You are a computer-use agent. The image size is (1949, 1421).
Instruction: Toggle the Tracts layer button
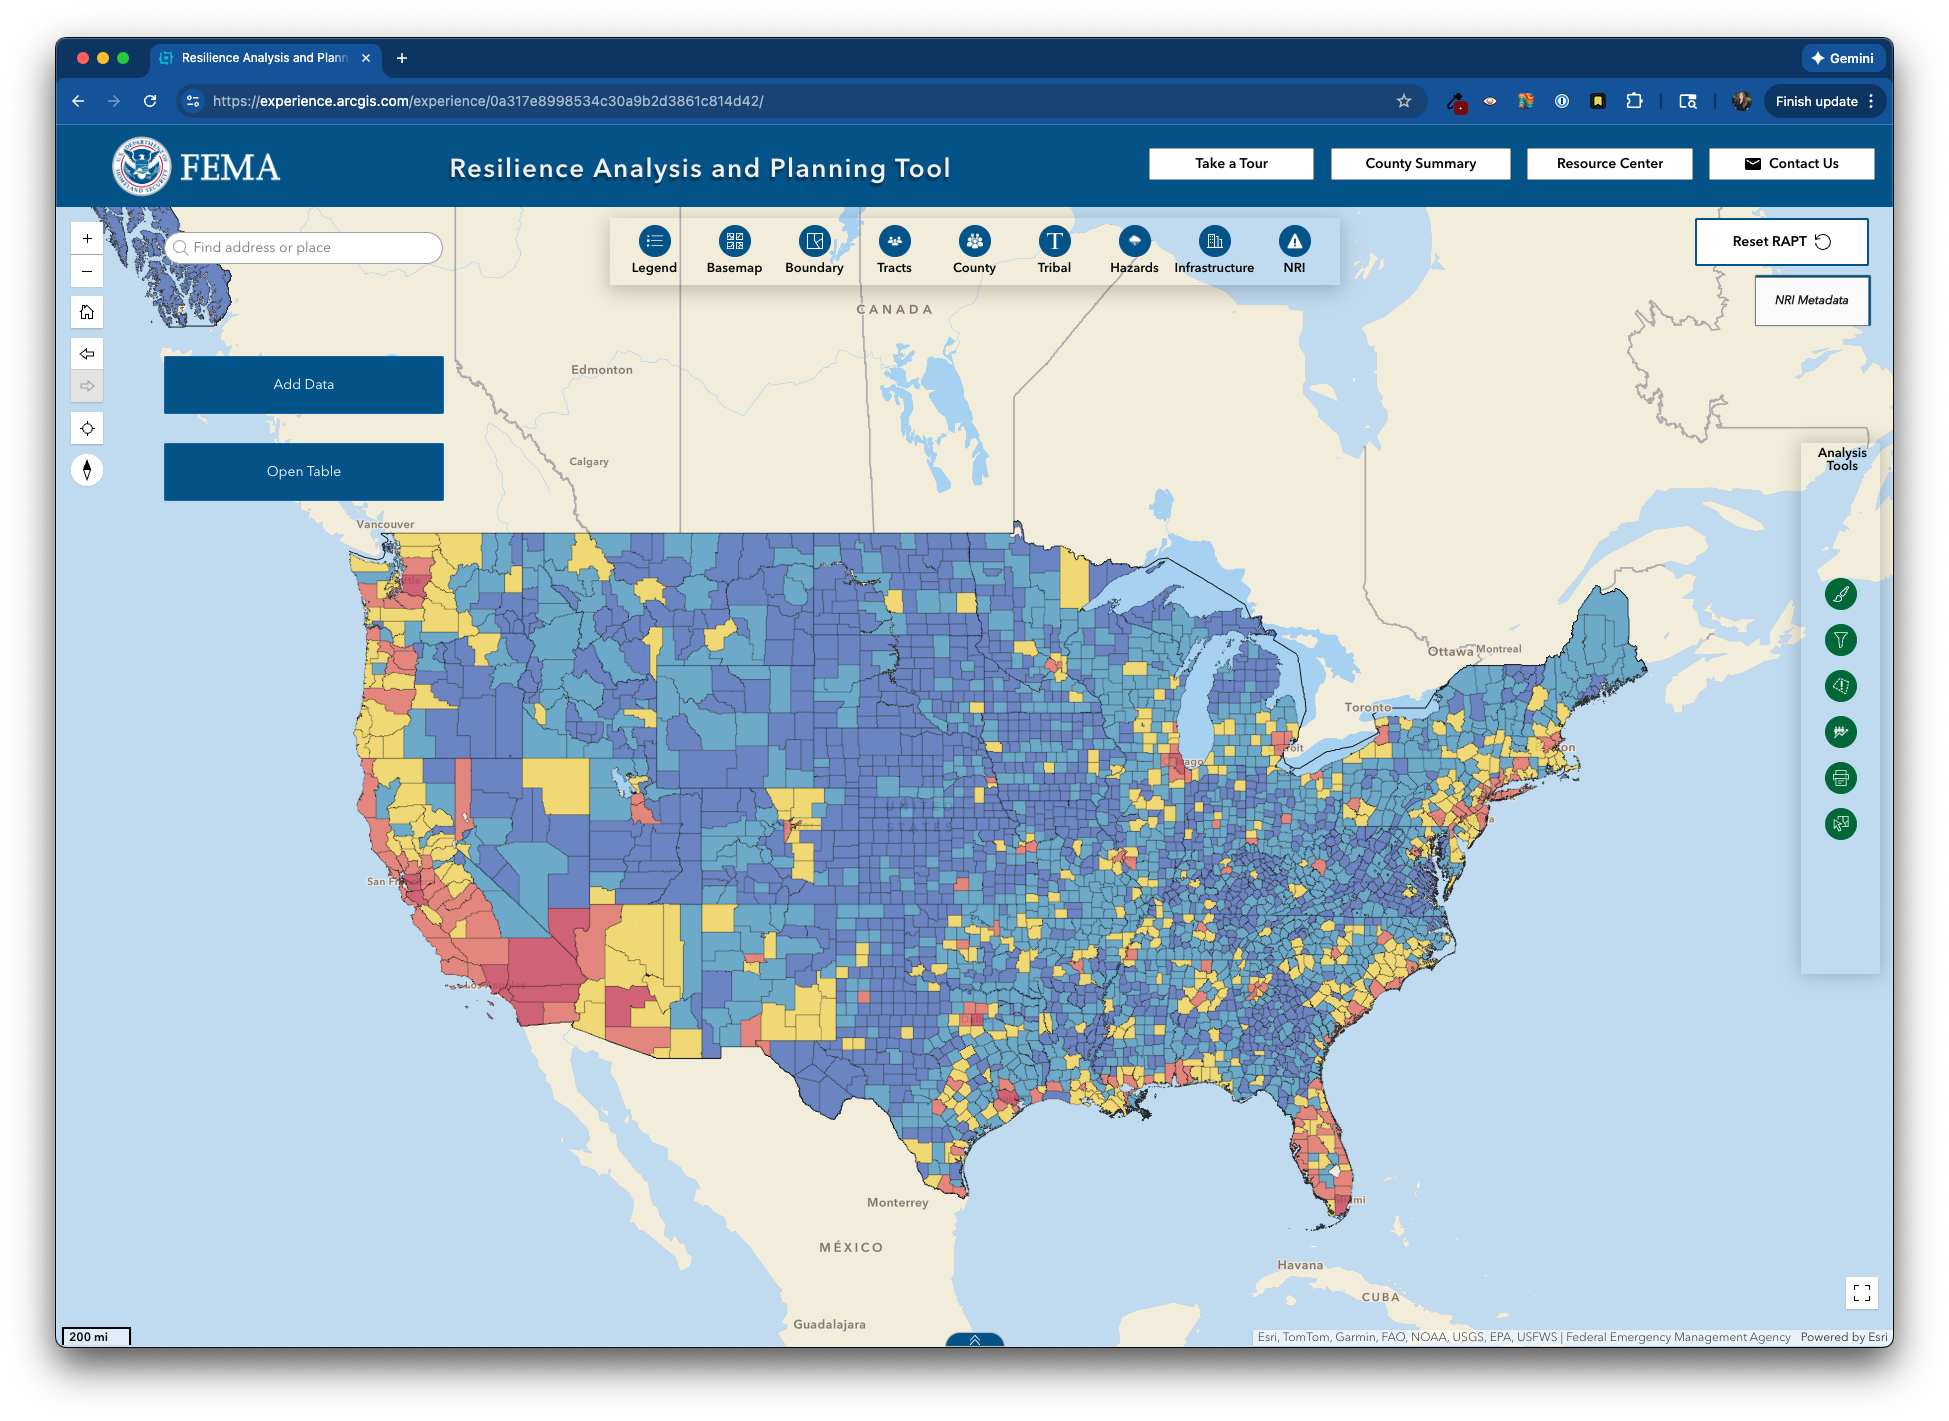click(x=894, y=241)
